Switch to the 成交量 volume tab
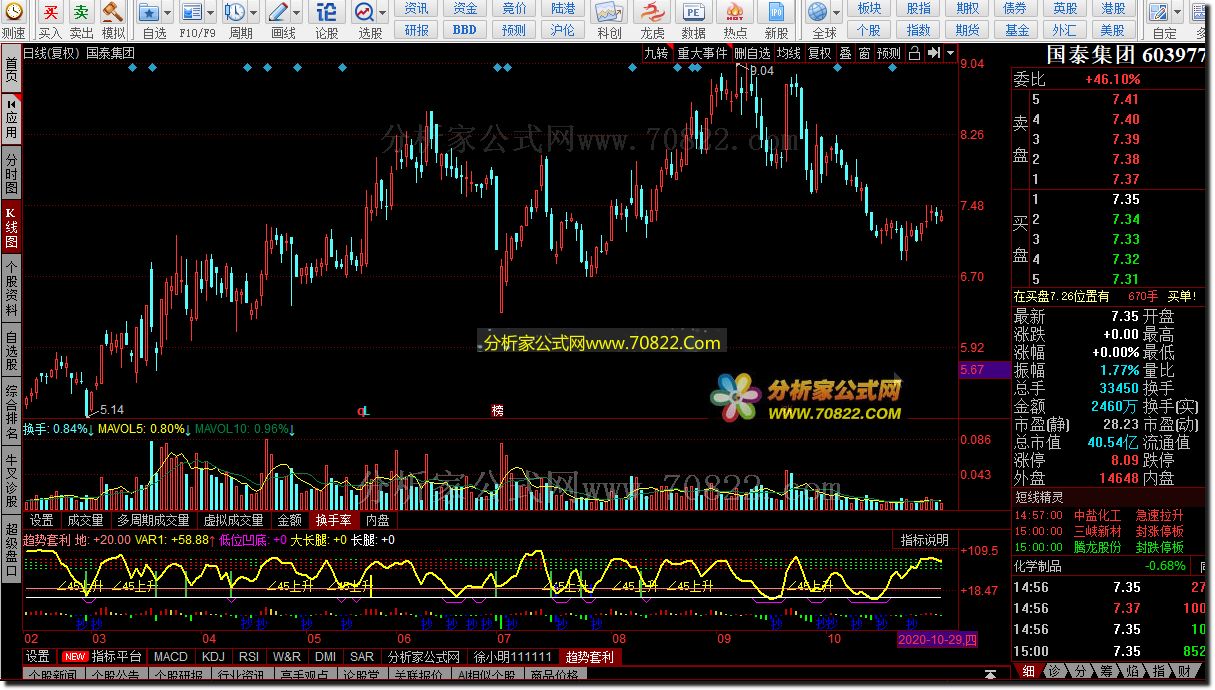 [x=85, y=520]
